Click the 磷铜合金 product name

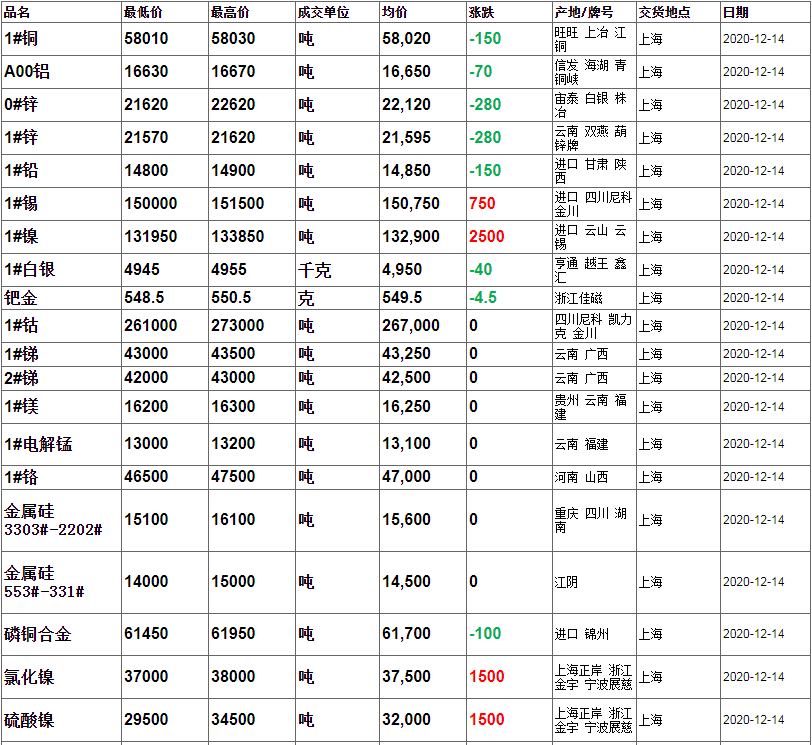point(38,634)
